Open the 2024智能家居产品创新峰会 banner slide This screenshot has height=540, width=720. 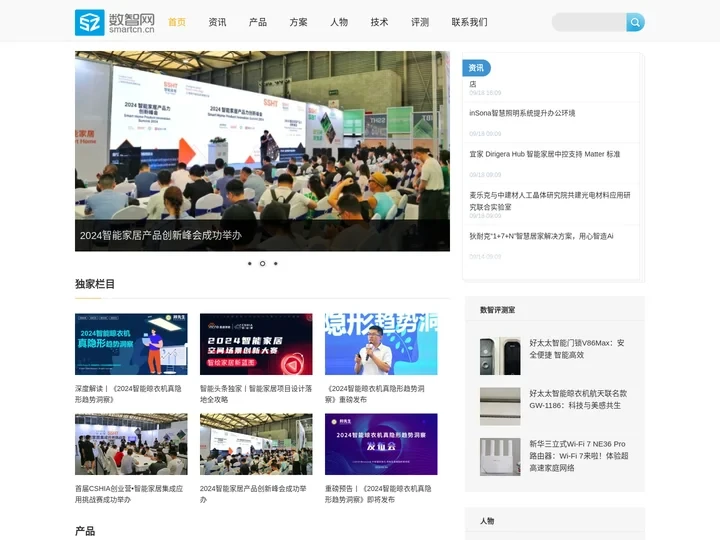262,151
